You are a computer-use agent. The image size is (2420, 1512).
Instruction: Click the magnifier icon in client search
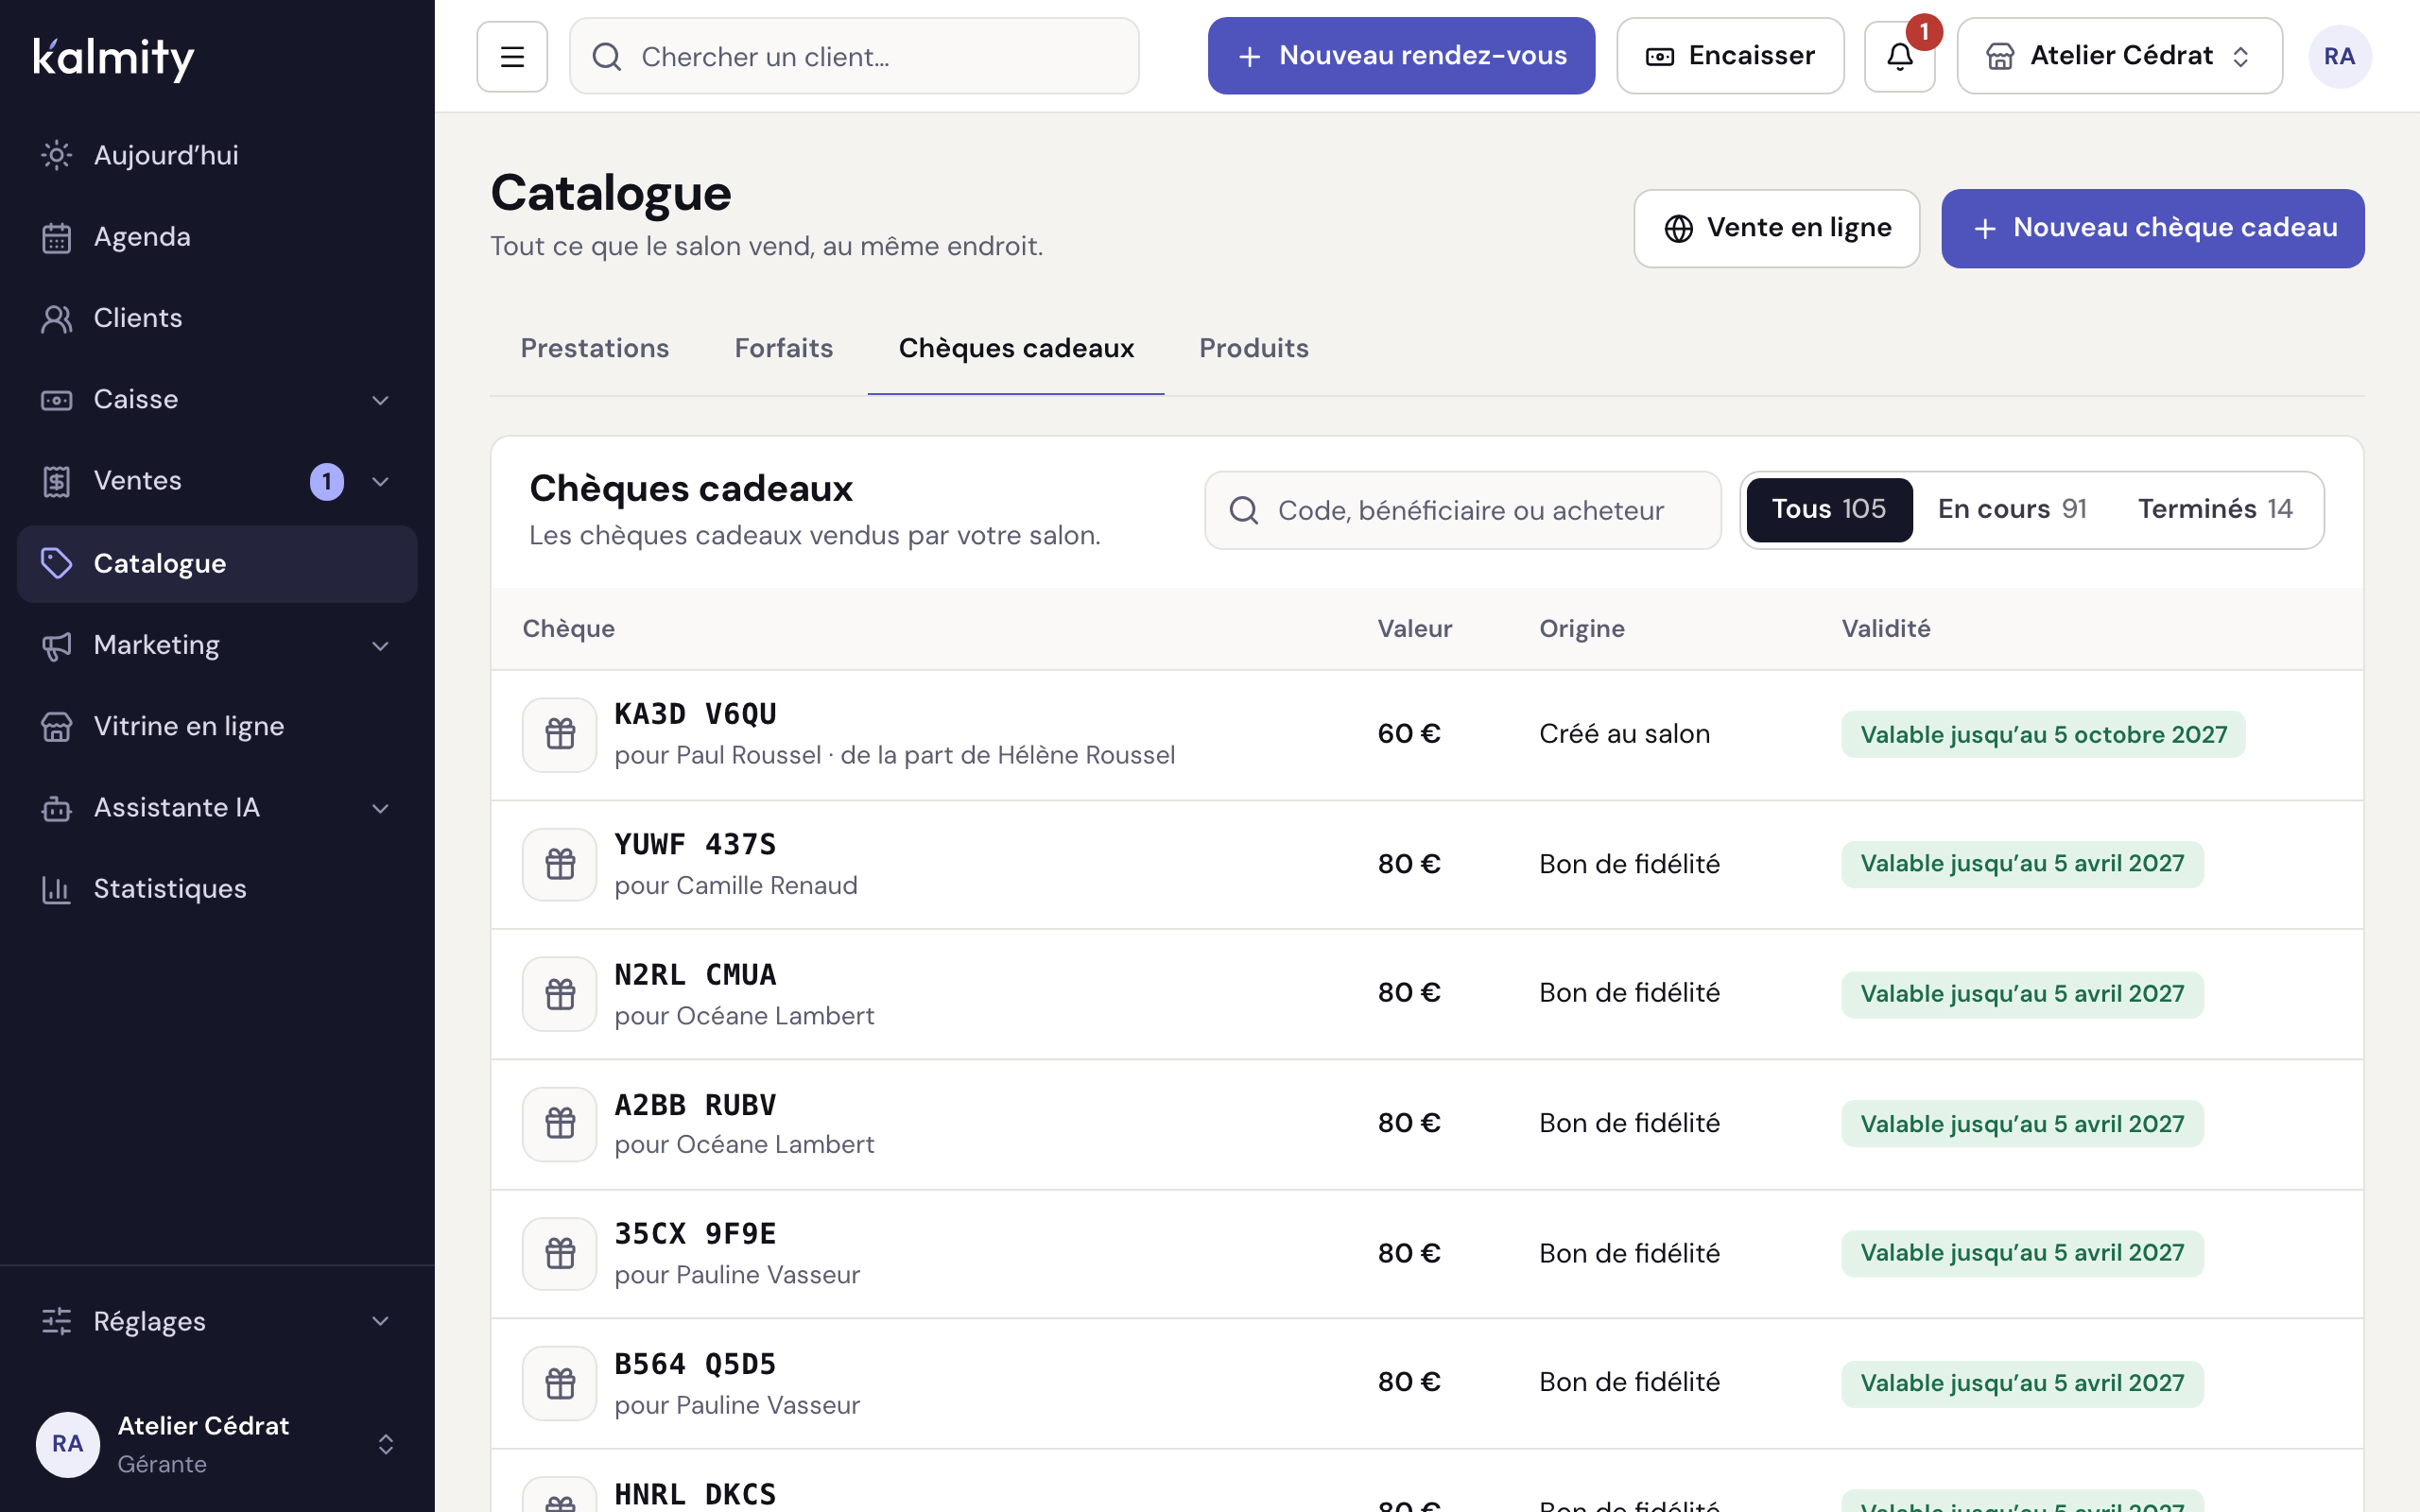(x=607, y=57)
